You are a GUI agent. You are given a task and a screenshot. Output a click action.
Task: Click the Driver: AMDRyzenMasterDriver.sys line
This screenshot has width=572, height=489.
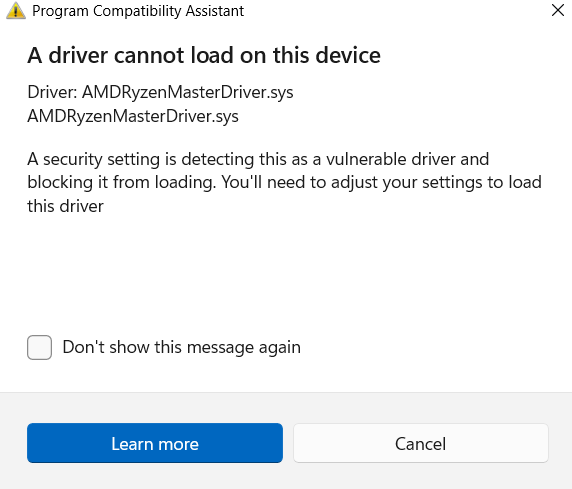point(160,92)
